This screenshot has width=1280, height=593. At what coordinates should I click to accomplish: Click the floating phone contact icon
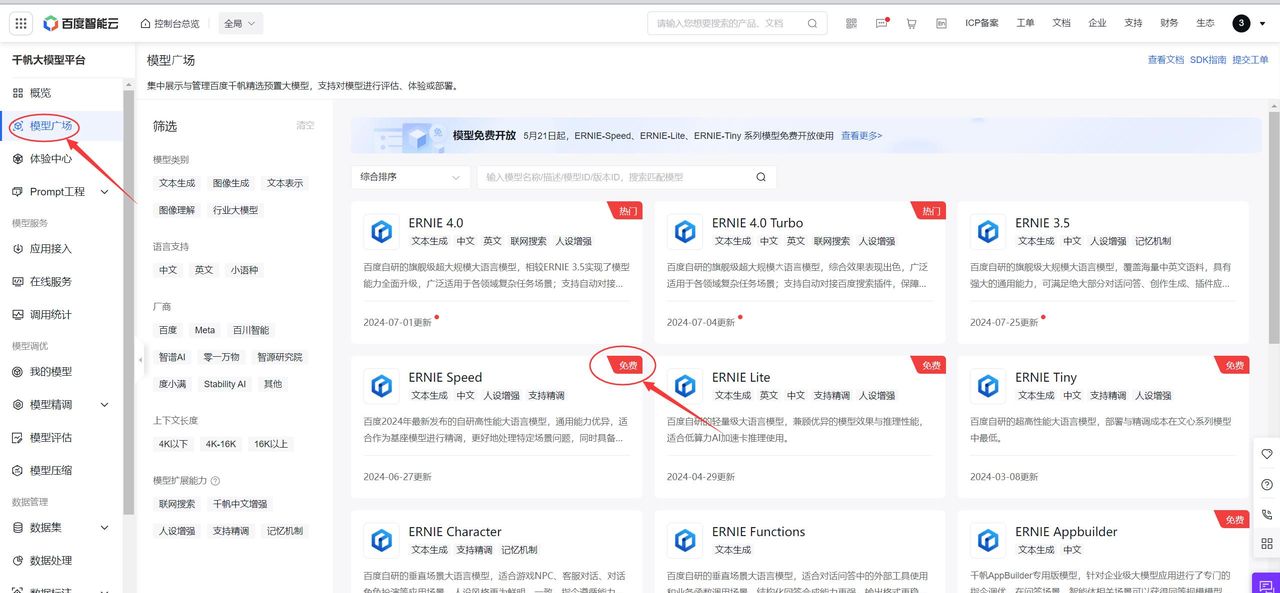coord(1267,514)
